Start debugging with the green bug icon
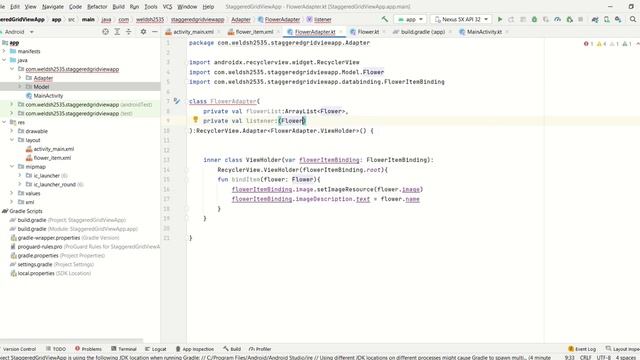This screenshot has height=360, width=640. [x=534, y=19]
